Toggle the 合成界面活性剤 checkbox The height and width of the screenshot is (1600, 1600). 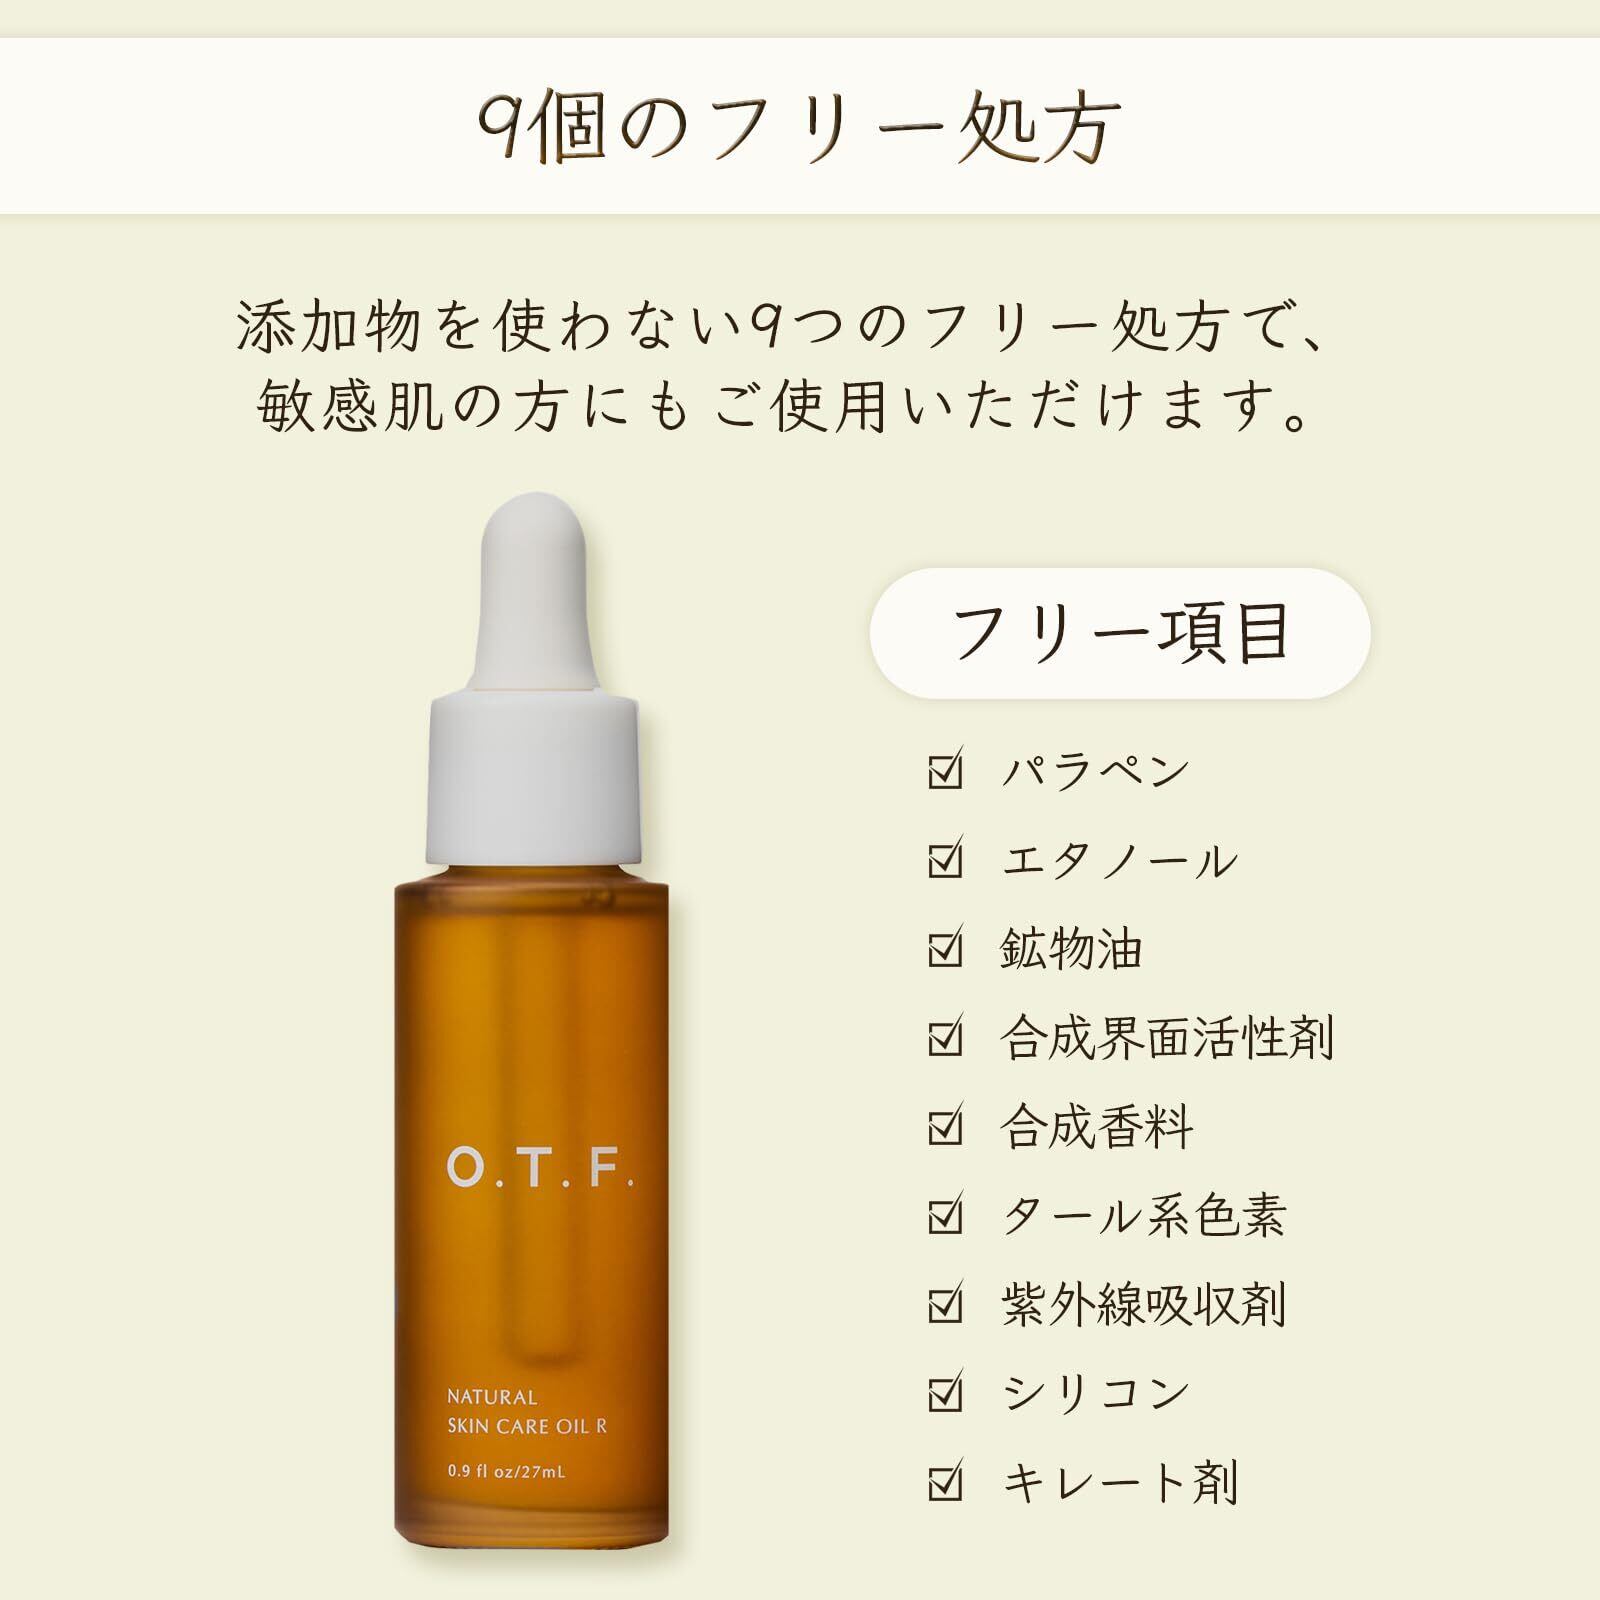pyautogui.click(x=946, y=1036)
